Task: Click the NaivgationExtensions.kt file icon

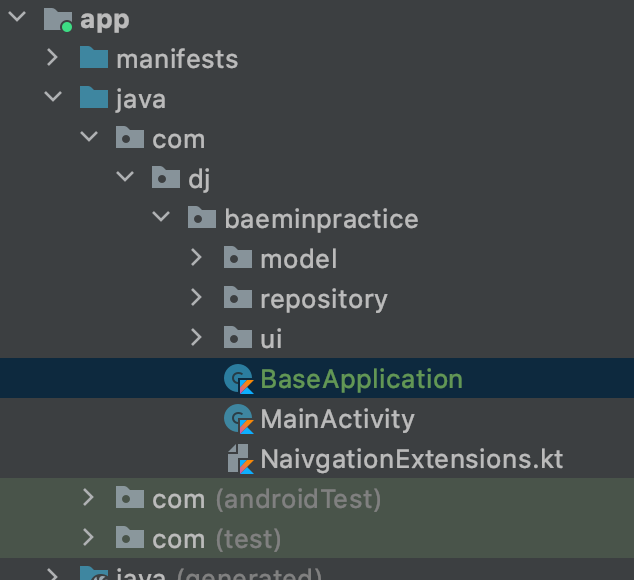Action: click(x=240, y=459)
